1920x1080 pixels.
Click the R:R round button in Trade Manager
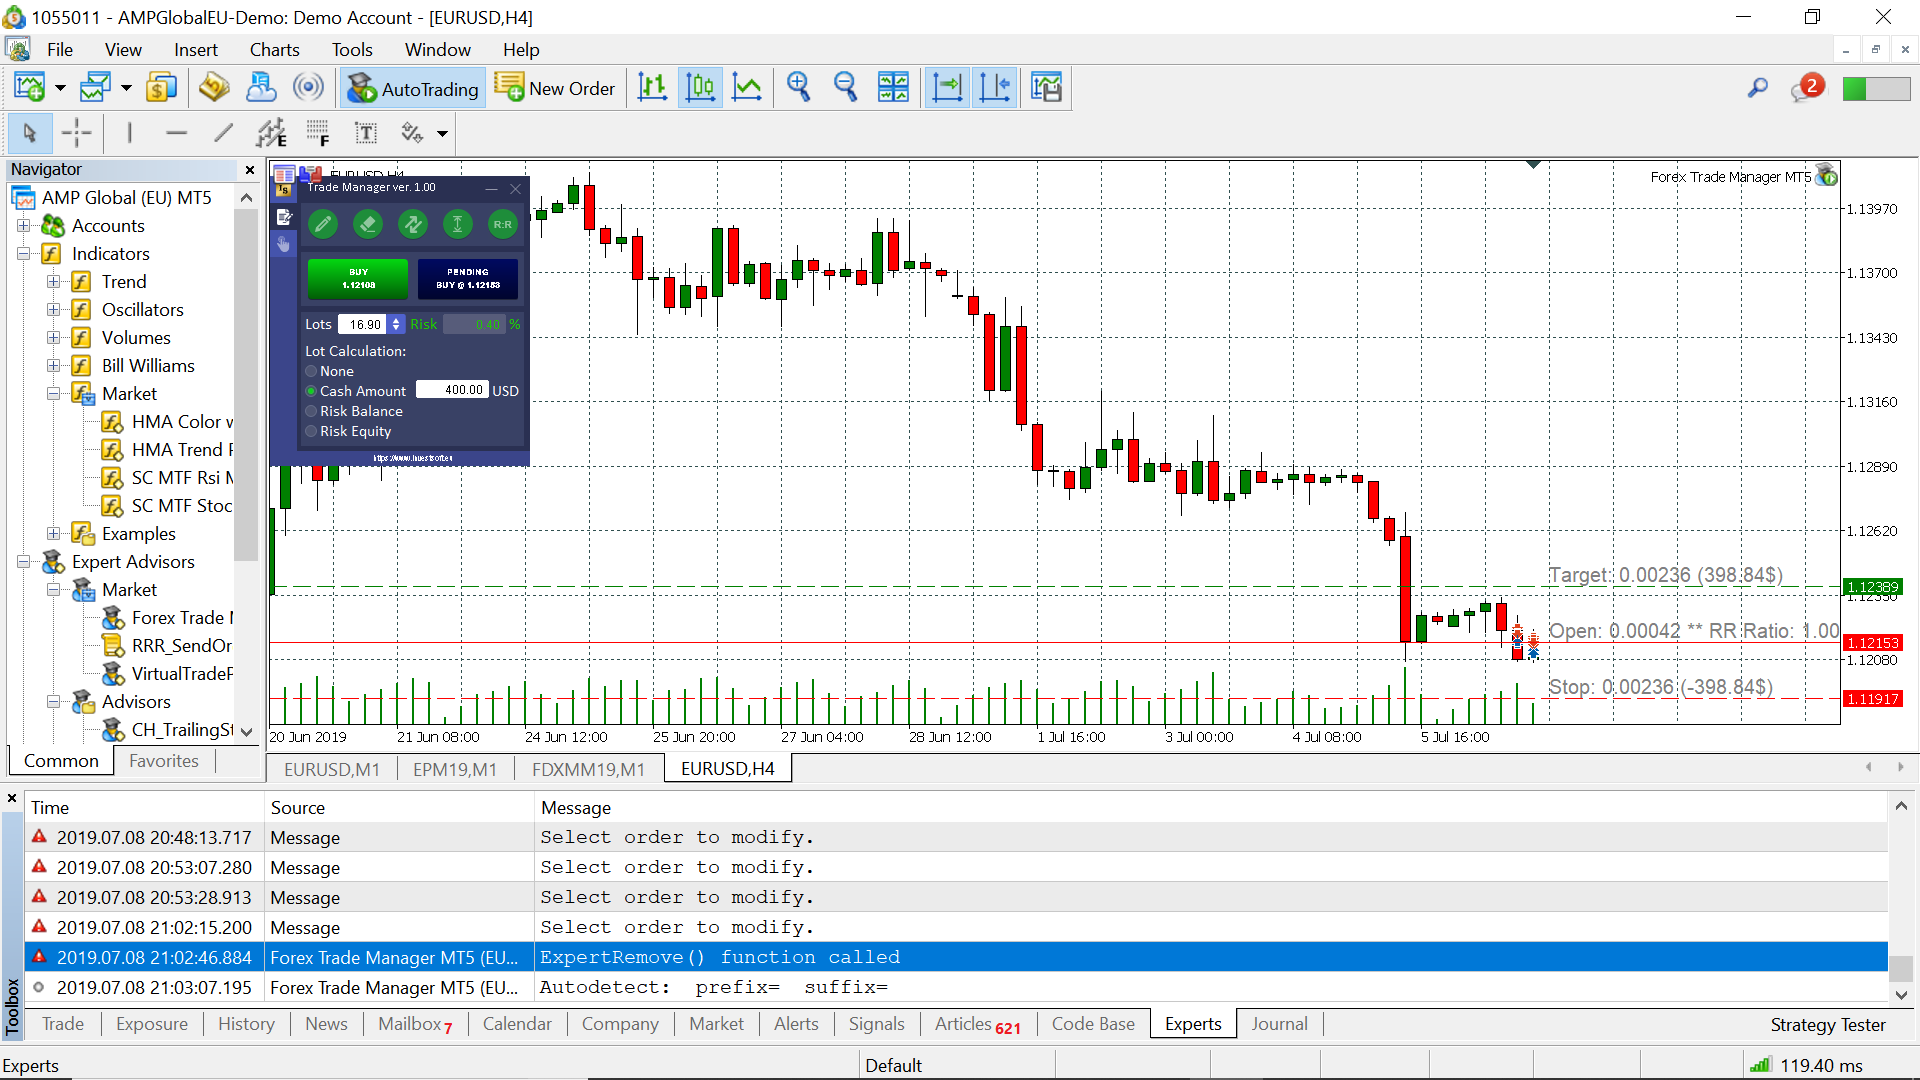(502, 224)
